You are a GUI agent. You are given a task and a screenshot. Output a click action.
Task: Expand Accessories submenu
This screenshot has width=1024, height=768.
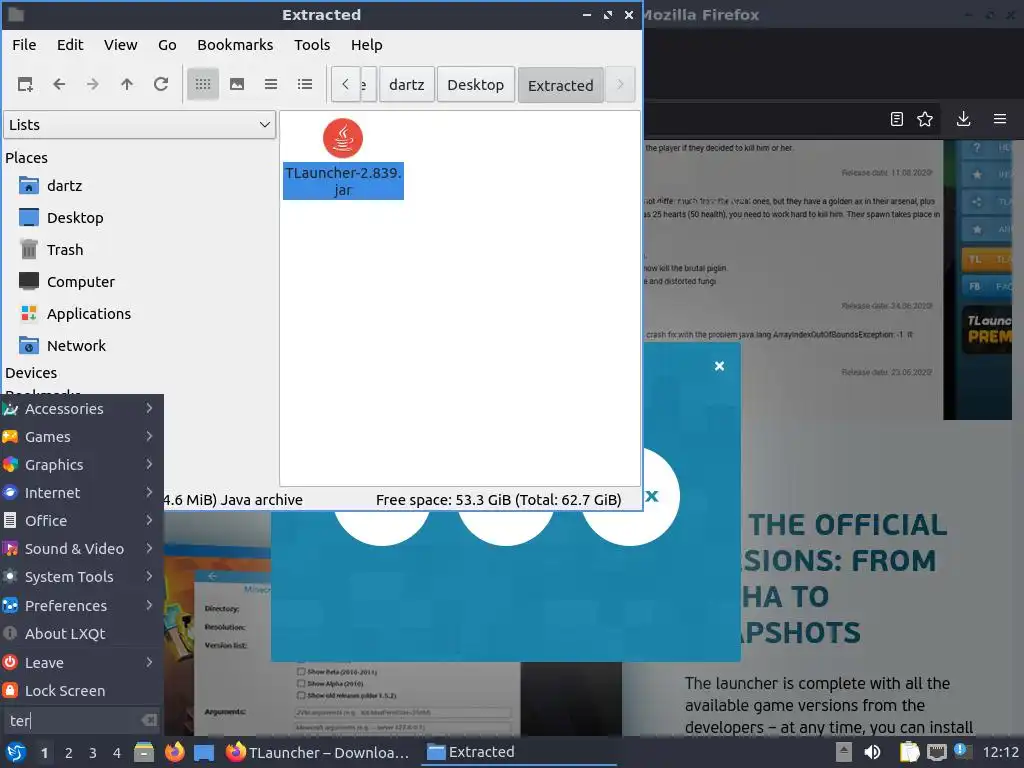tap(81, 409)
